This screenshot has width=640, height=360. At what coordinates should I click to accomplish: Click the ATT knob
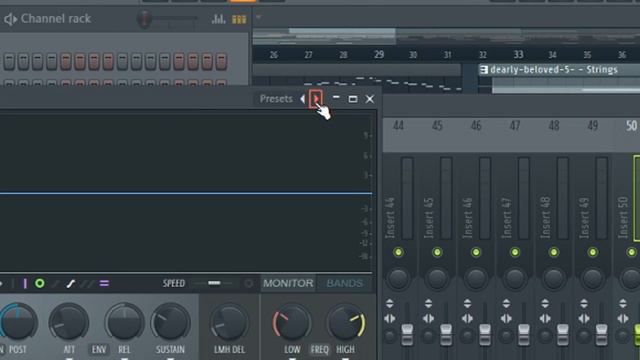coord(69,322)
